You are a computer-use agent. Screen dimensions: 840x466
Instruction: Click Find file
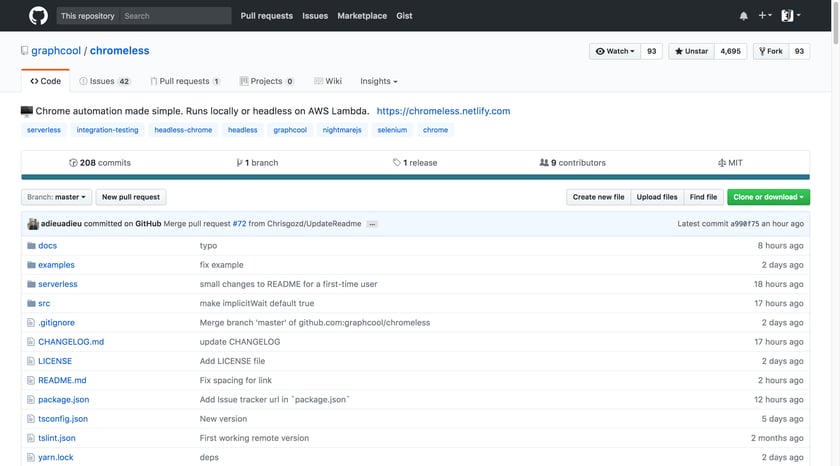(703, 197)
